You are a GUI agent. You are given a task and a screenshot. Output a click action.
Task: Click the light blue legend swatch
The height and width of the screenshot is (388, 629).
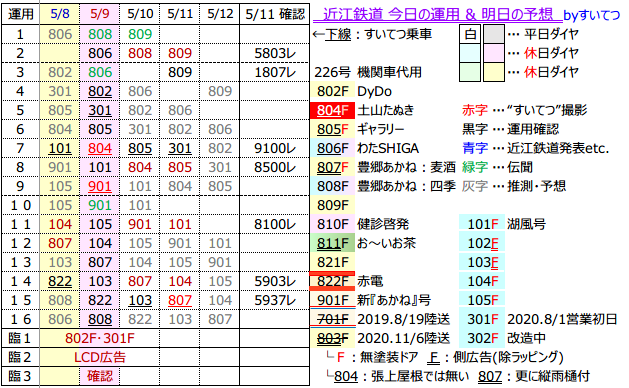470,53
